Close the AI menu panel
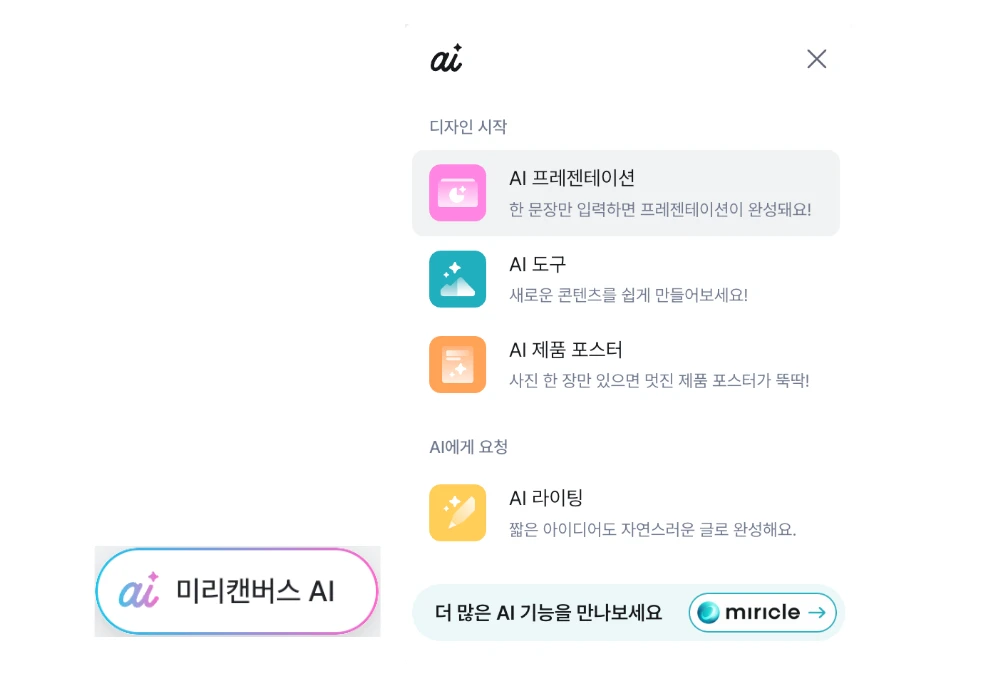The image size is (988, 688). 817,59
